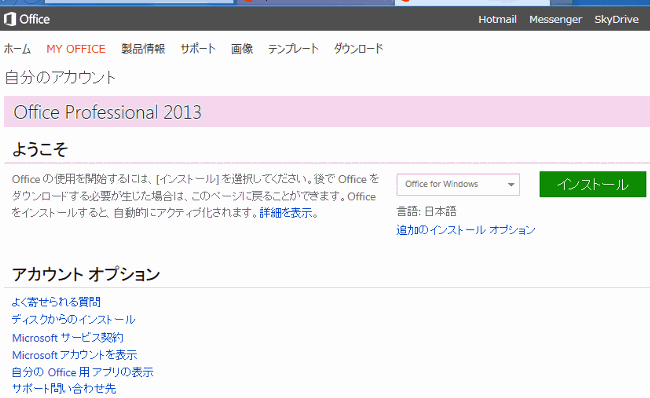Open the 詳細を表示 link
The image size is (650, 398).
(286, 213)
